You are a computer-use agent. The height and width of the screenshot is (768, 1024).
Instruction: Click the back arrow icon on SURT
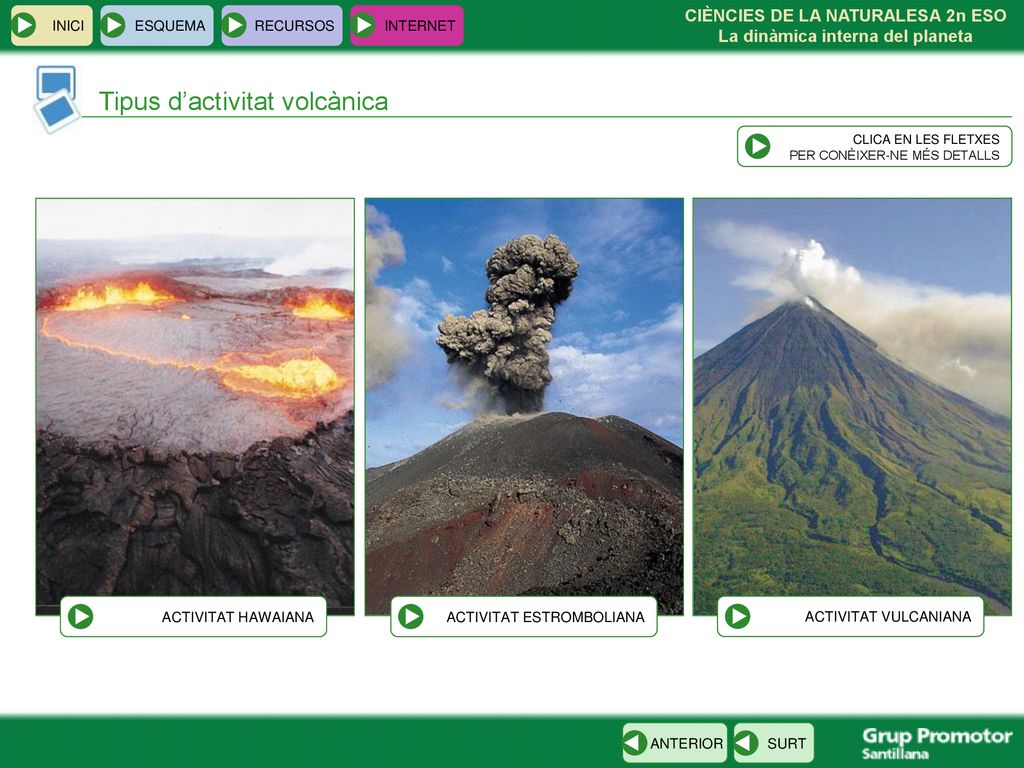[x=746, y=743]
